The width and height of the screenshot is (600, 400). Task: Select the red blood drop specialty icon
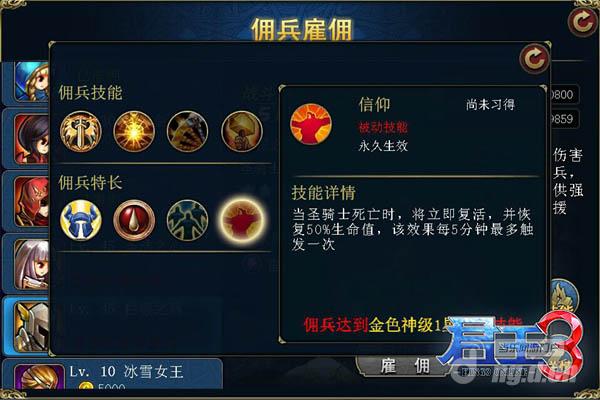tap(134, 220)
